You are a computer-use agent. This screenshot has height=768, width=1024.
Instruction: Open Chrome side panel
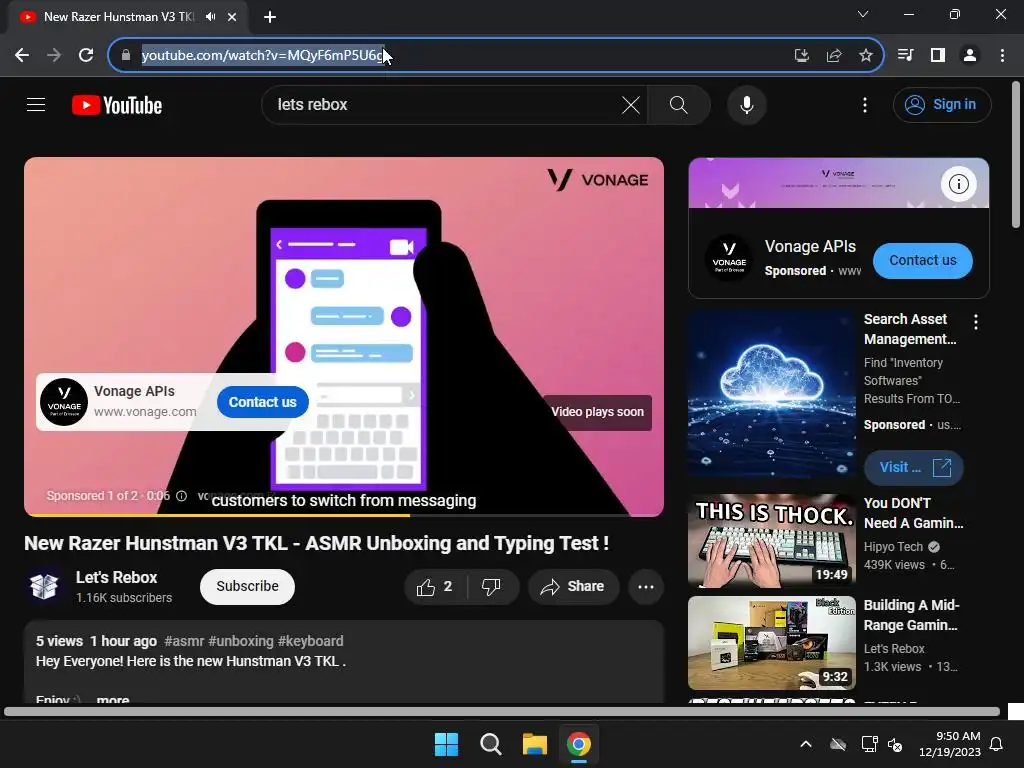pyautogui.click(x=938, y=56)
